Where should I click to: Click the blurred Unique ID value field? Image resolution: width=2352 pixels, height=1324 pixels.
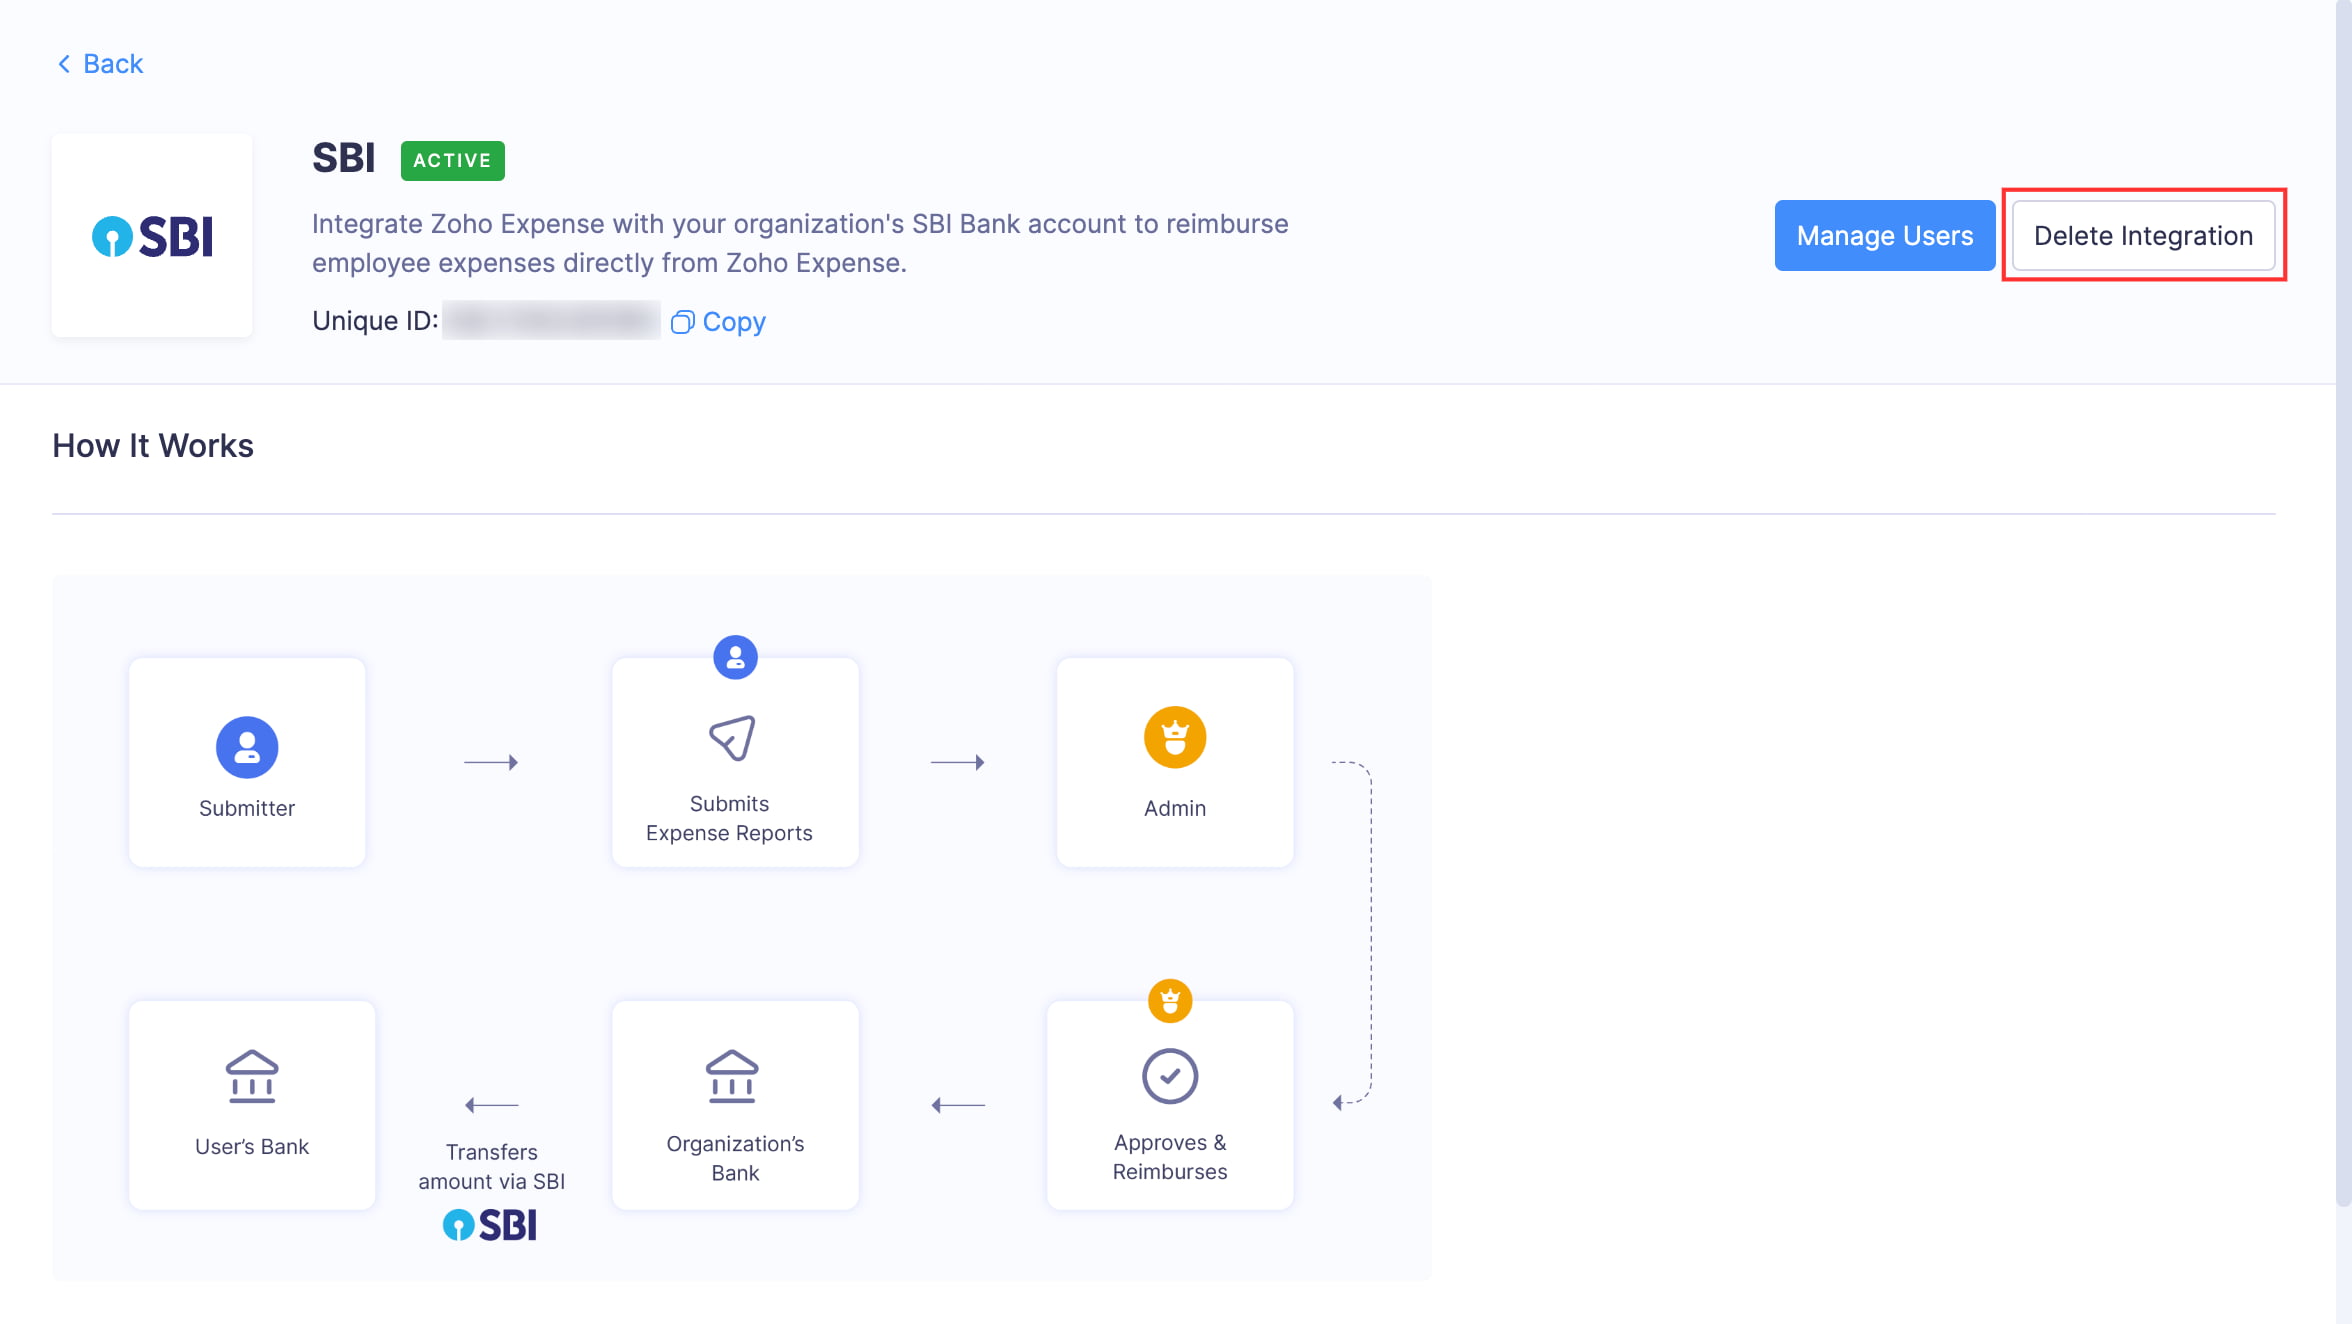click(551, 320)
